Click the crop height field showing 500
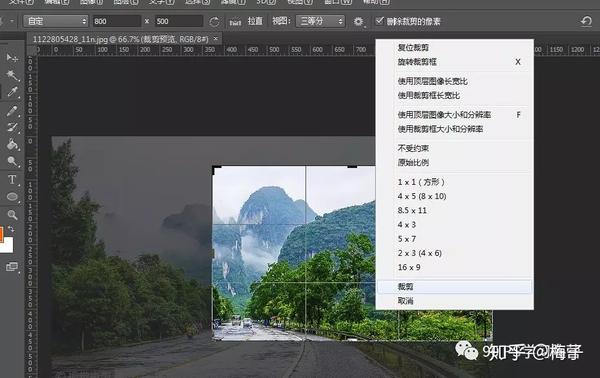The width and height of the screenshot is (600, 378). click(179, 21)
